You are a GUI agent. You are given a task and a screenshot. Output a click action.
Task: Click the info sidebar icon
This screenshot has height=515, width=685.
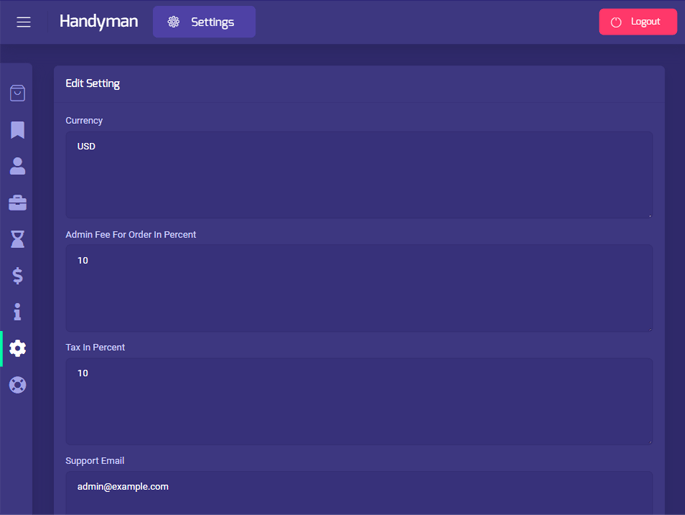pyautogui.click(x=17, y=312)
